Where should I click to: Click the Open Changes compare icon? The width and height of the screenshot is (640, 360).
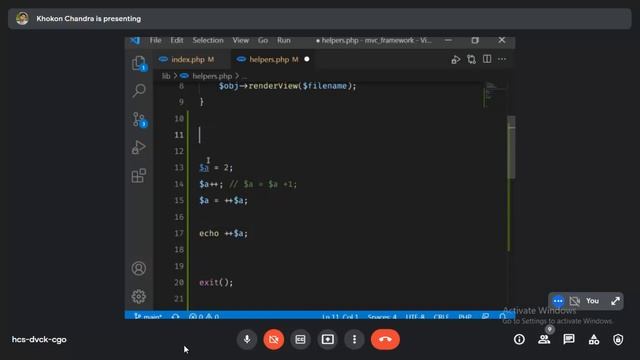[x=471, y=60]
